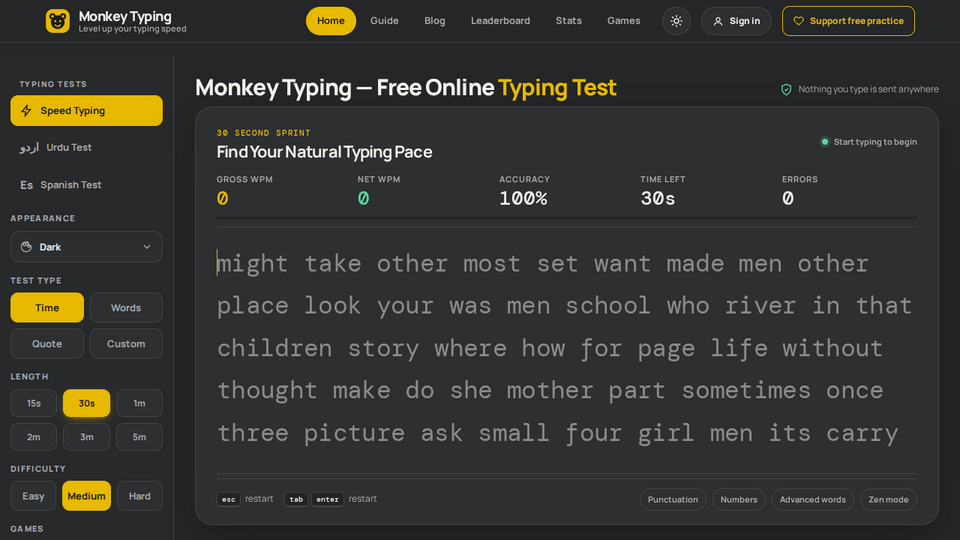
Task: Select the Urdu Test
Action: [86, 148]
